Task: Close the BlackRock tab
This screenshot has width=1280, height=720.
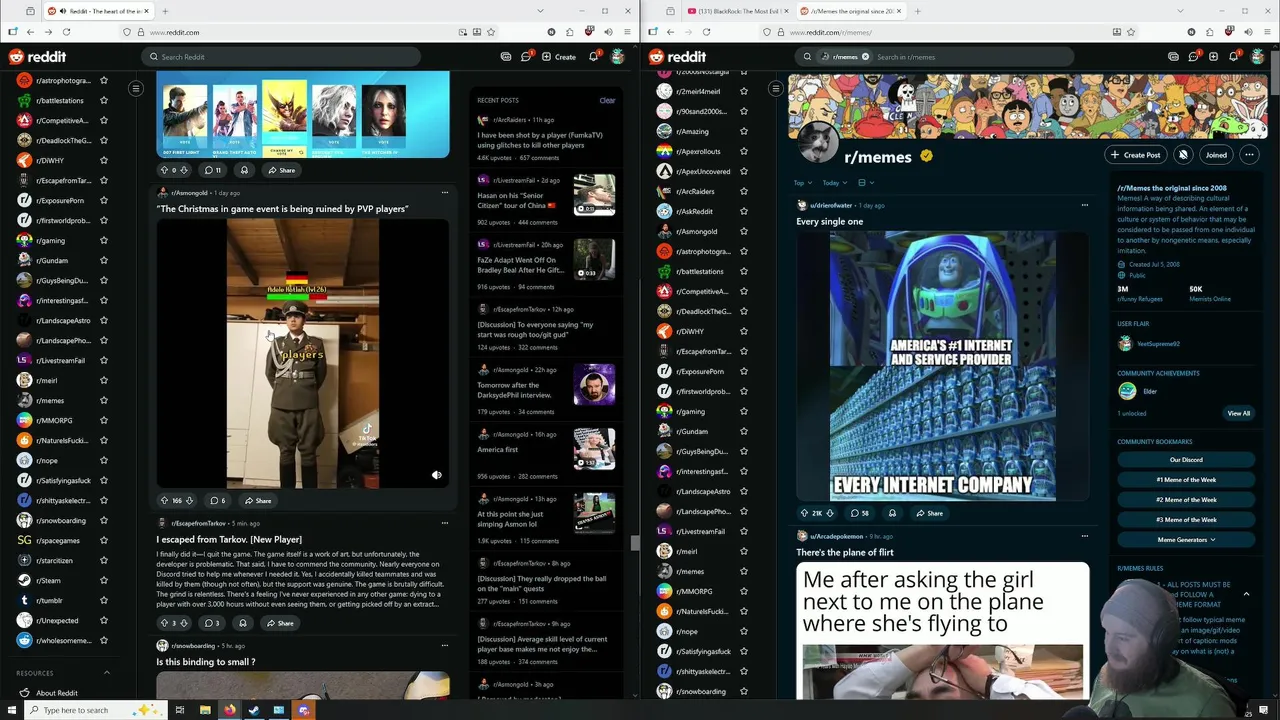Action: pyautogui.click(x=785, y=11)
